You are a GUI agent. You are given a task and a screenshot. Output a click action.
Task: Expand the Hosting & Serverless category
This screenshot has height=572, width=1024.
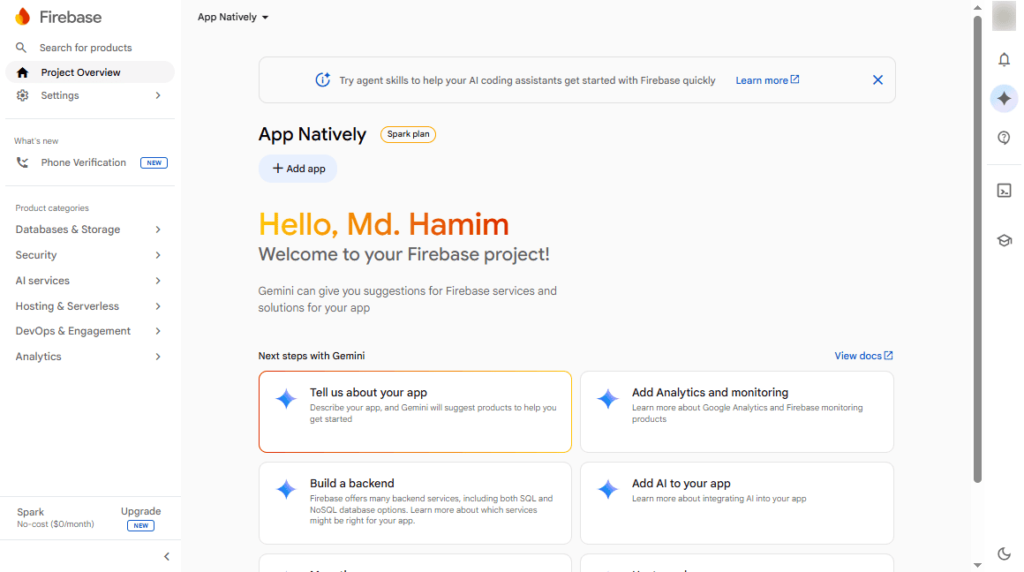(89, 306)
